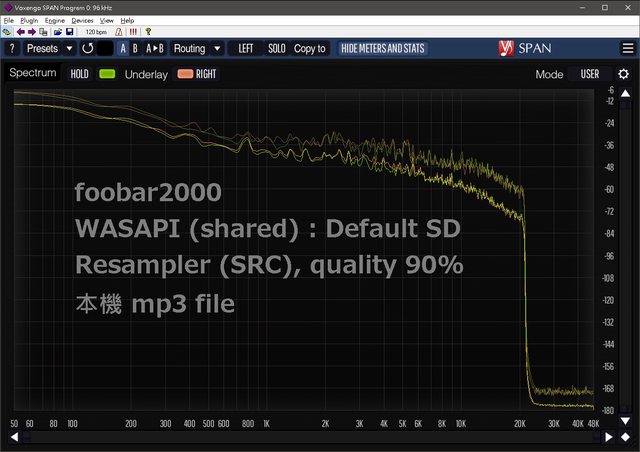Click the red panic exclamation icon
The height and width of the screenshot is (452, 640).
pyautogui.click(x=133, y=32)
